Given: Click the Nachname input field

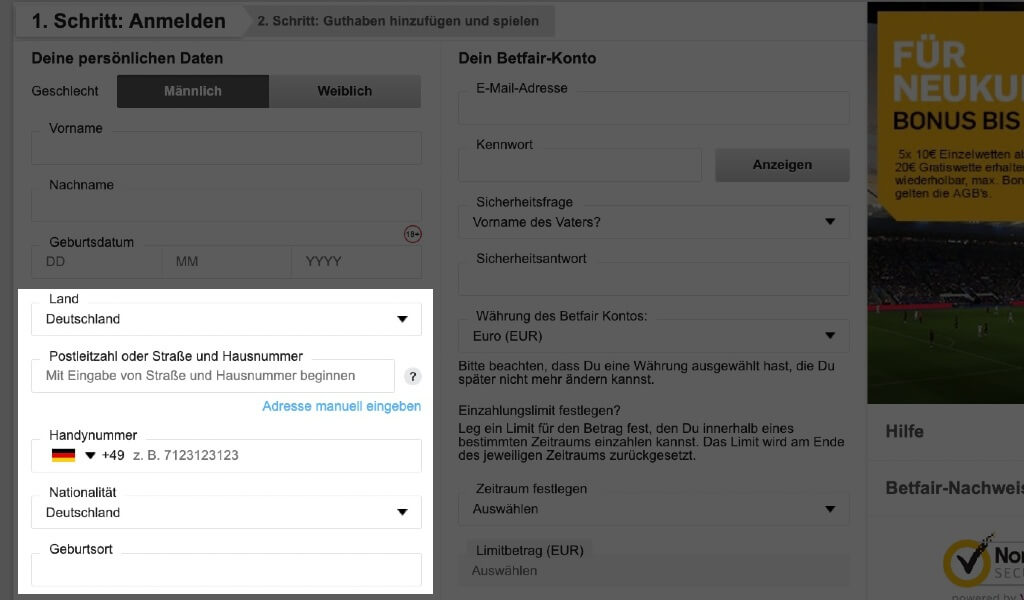Looking at the screenshot, I should [x=226, y=205].
